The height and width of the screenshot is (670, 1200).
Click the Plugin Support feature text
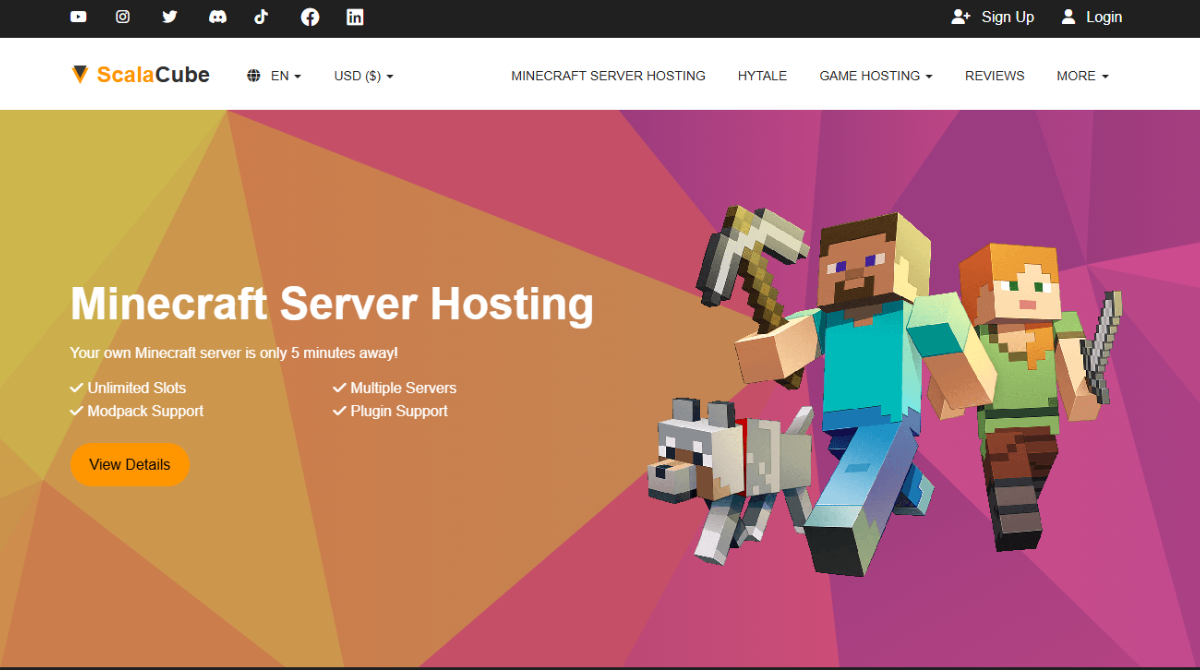pos(399,411)
